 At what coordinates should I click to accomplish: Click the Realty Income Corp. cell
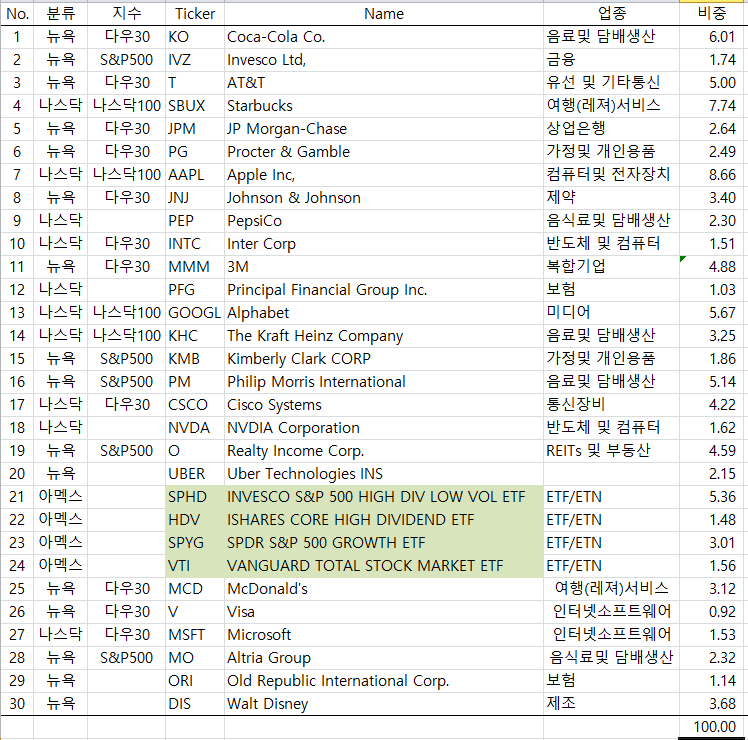point(384,450)
